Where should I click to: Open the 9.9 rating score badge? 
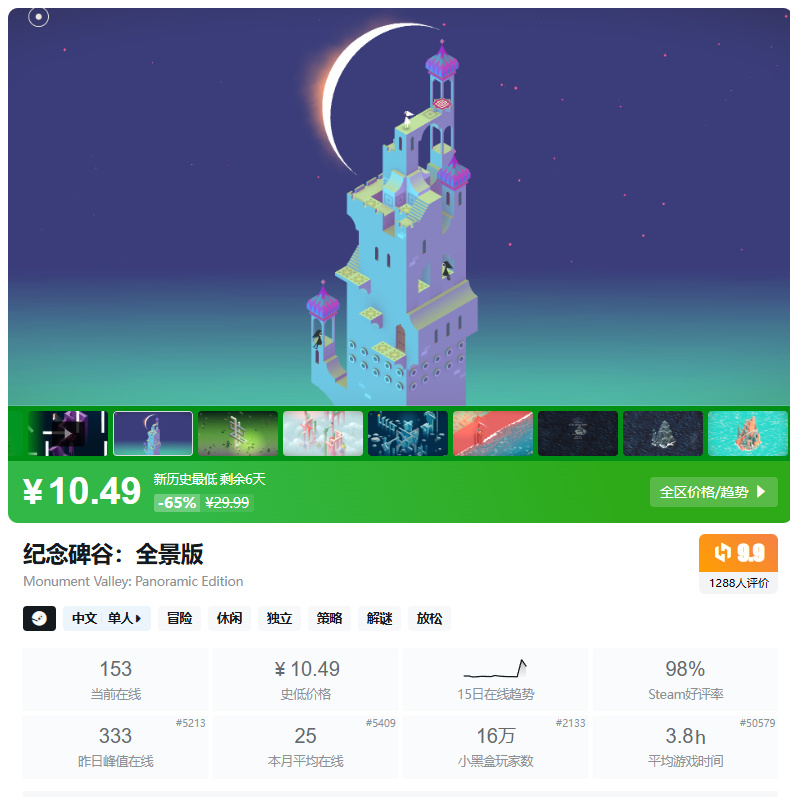pos(738,553)
